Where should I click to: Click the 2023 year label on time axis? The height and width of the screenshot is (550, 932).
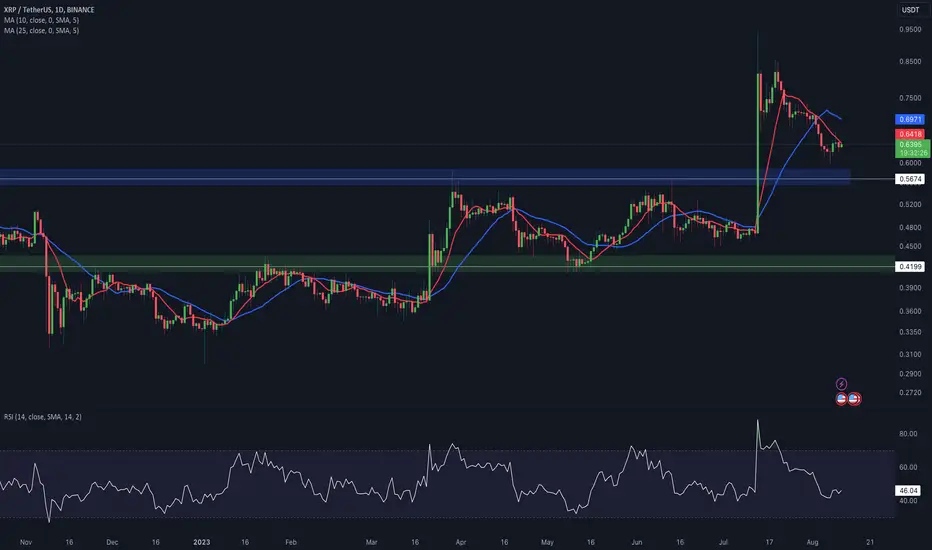tap(201, 542)
